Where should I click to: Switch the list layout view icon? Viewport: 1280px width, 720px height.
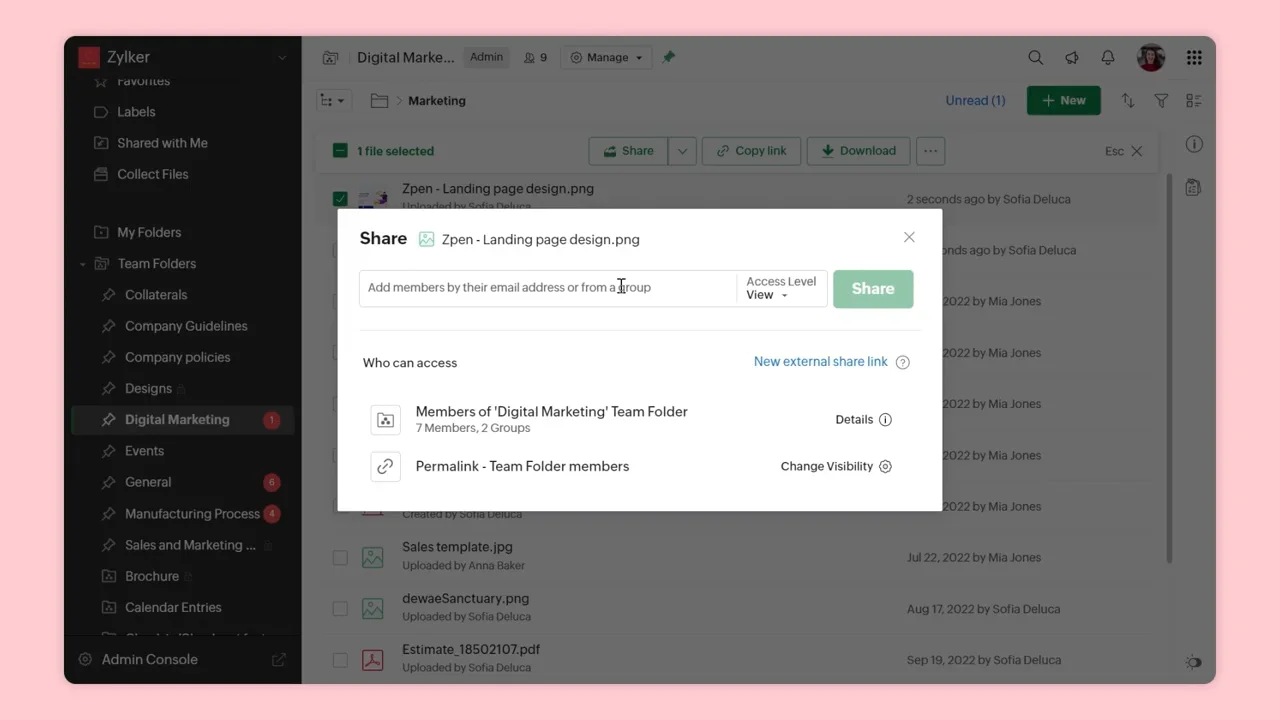[1194, 101]
